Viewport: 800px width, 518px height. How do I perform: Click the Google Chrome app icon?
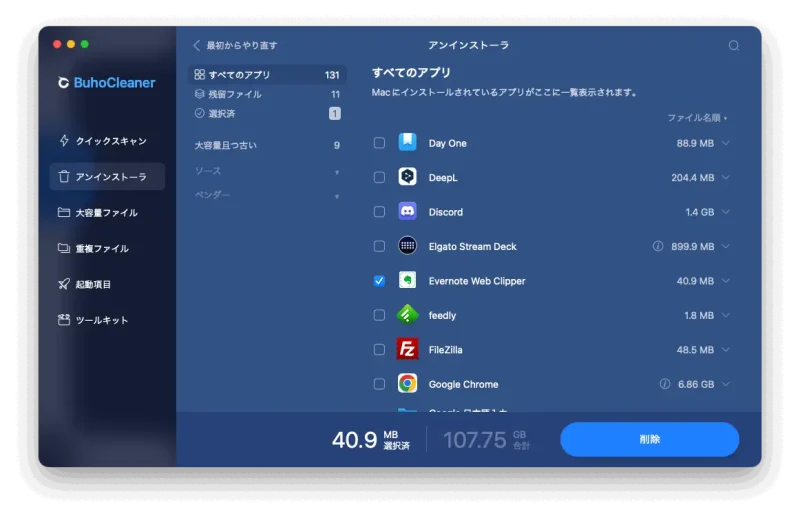point(407,384)
